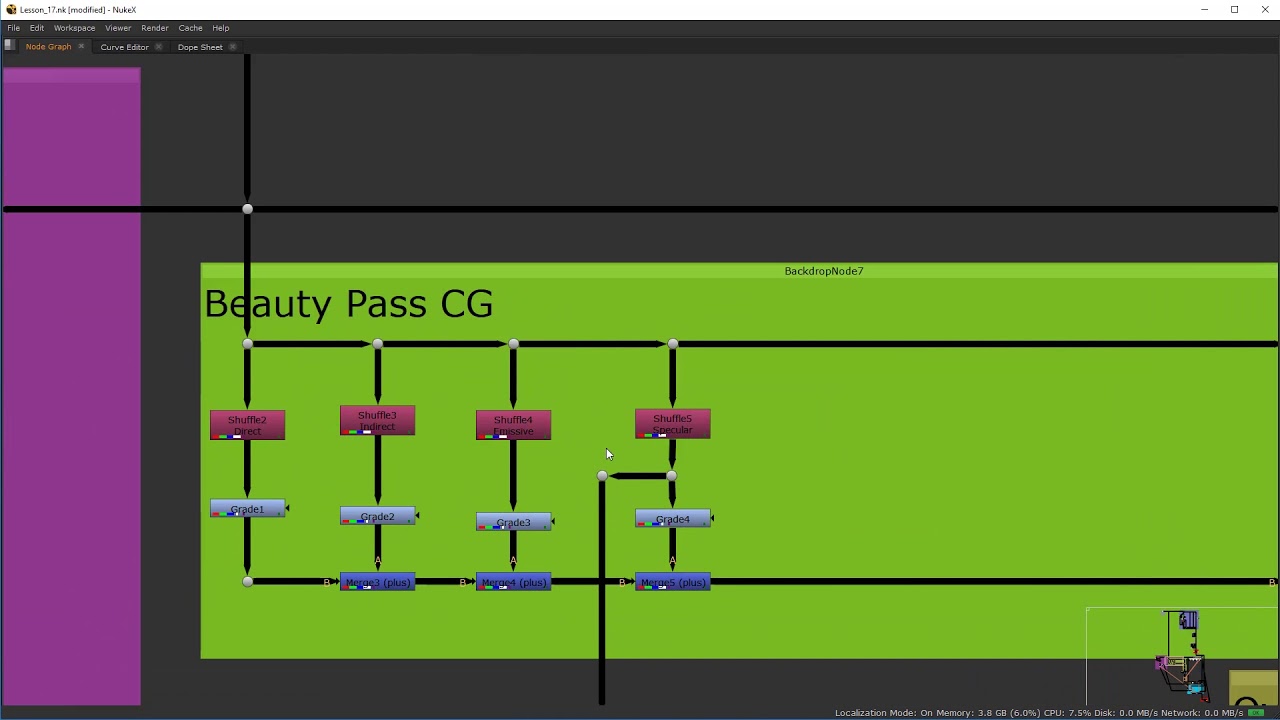
Task: Click the BackdropNode7 title bar
Action: point(739,271)
